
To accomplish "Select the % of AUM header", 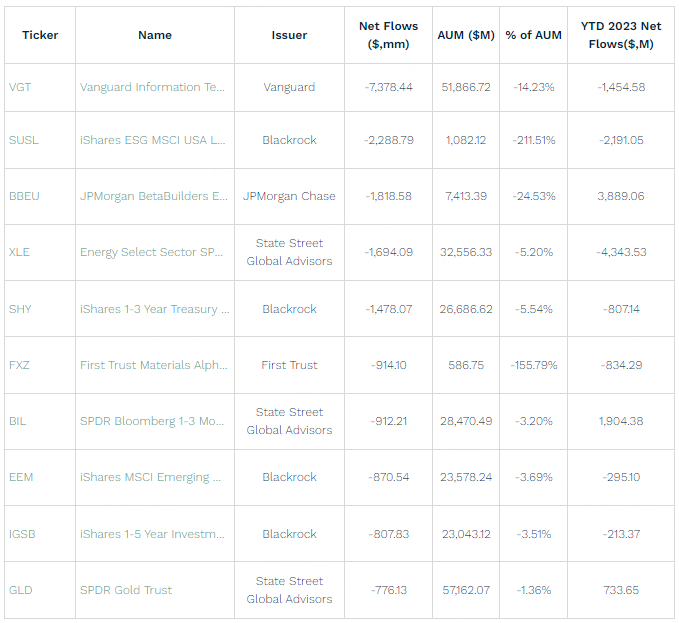I will (533, 35).
